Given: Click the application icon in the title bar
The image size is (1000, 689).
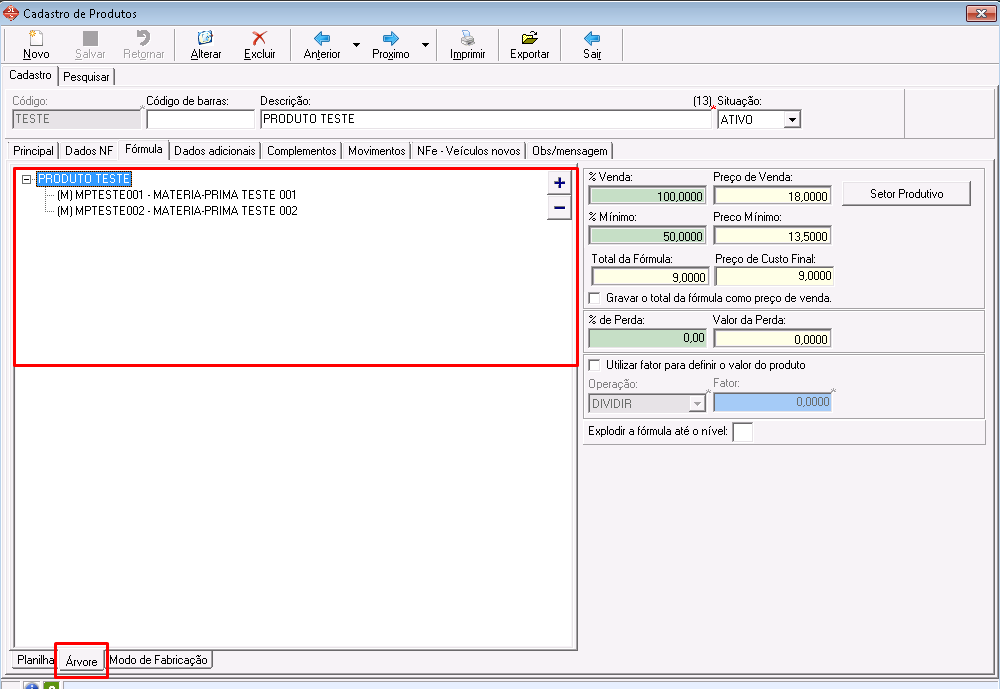Looking at the screenshot, I should (x=11, y=13).
